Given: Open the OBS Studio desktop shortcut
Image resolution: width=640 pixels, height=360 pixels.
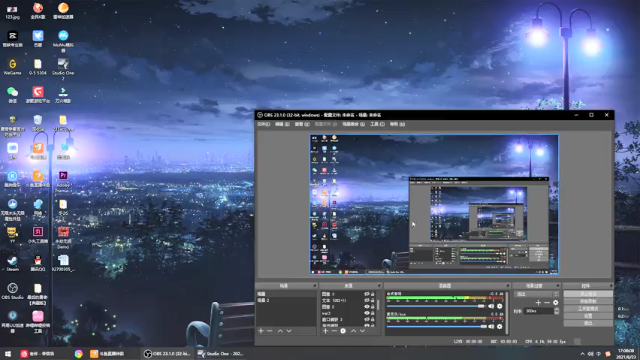Looking at the screenshot, I should tap(13, 291).
